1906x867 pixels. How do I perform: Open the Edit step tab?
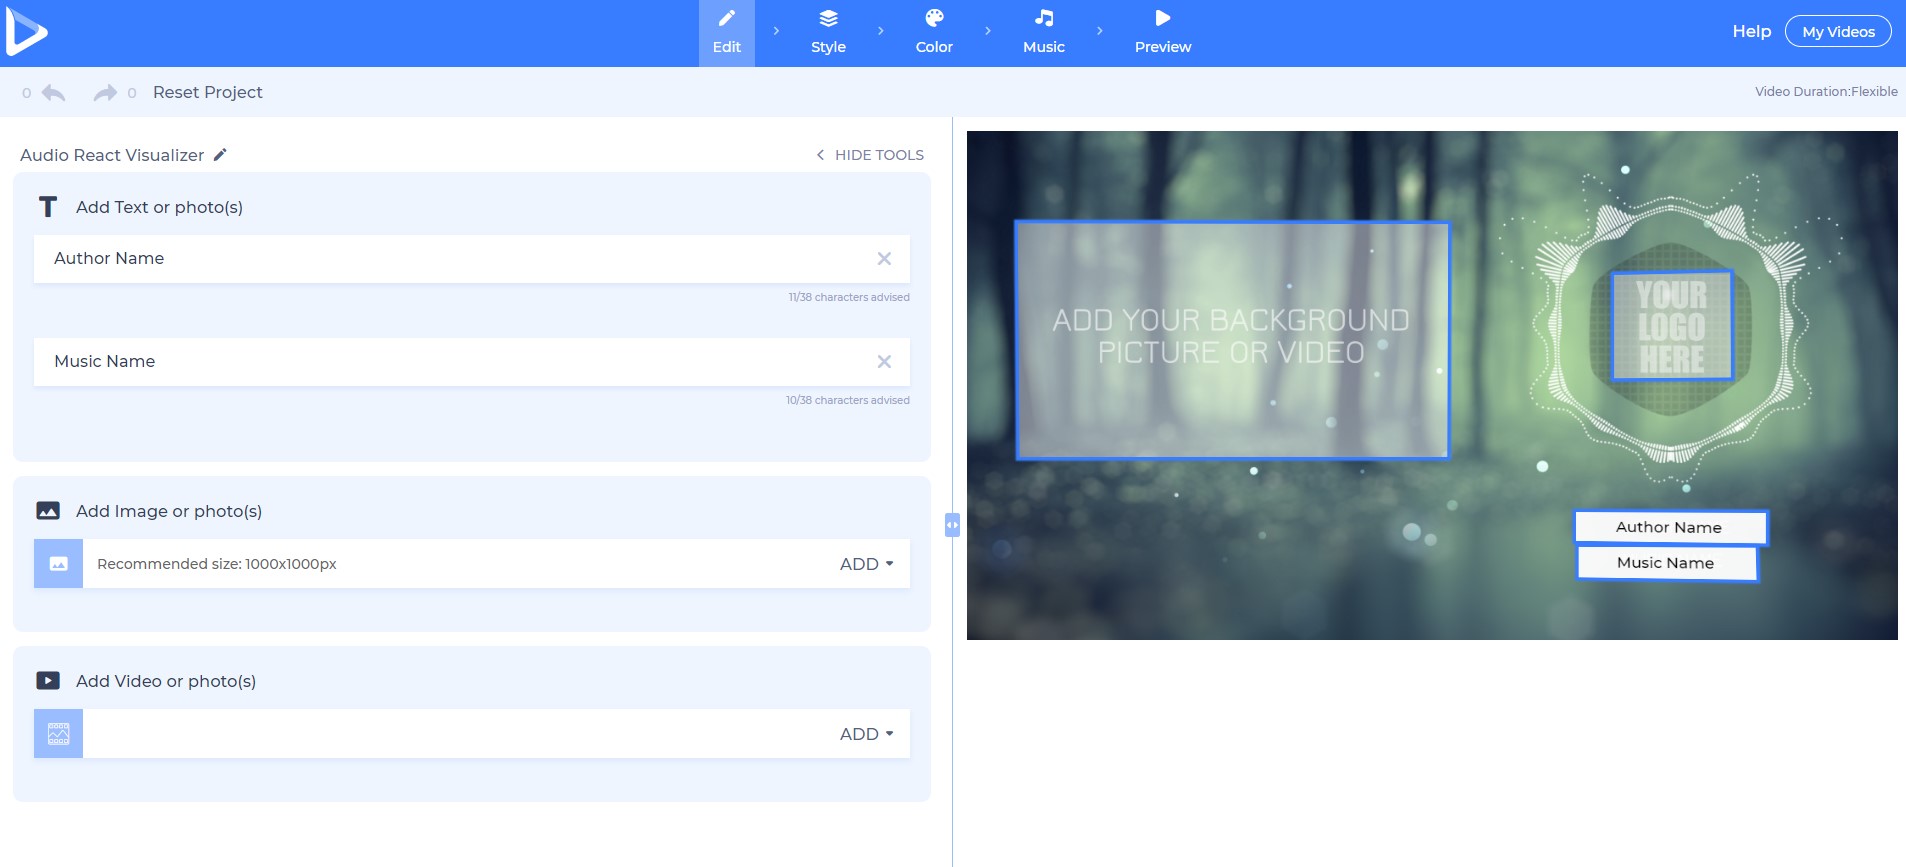click(x=727, y=33)
